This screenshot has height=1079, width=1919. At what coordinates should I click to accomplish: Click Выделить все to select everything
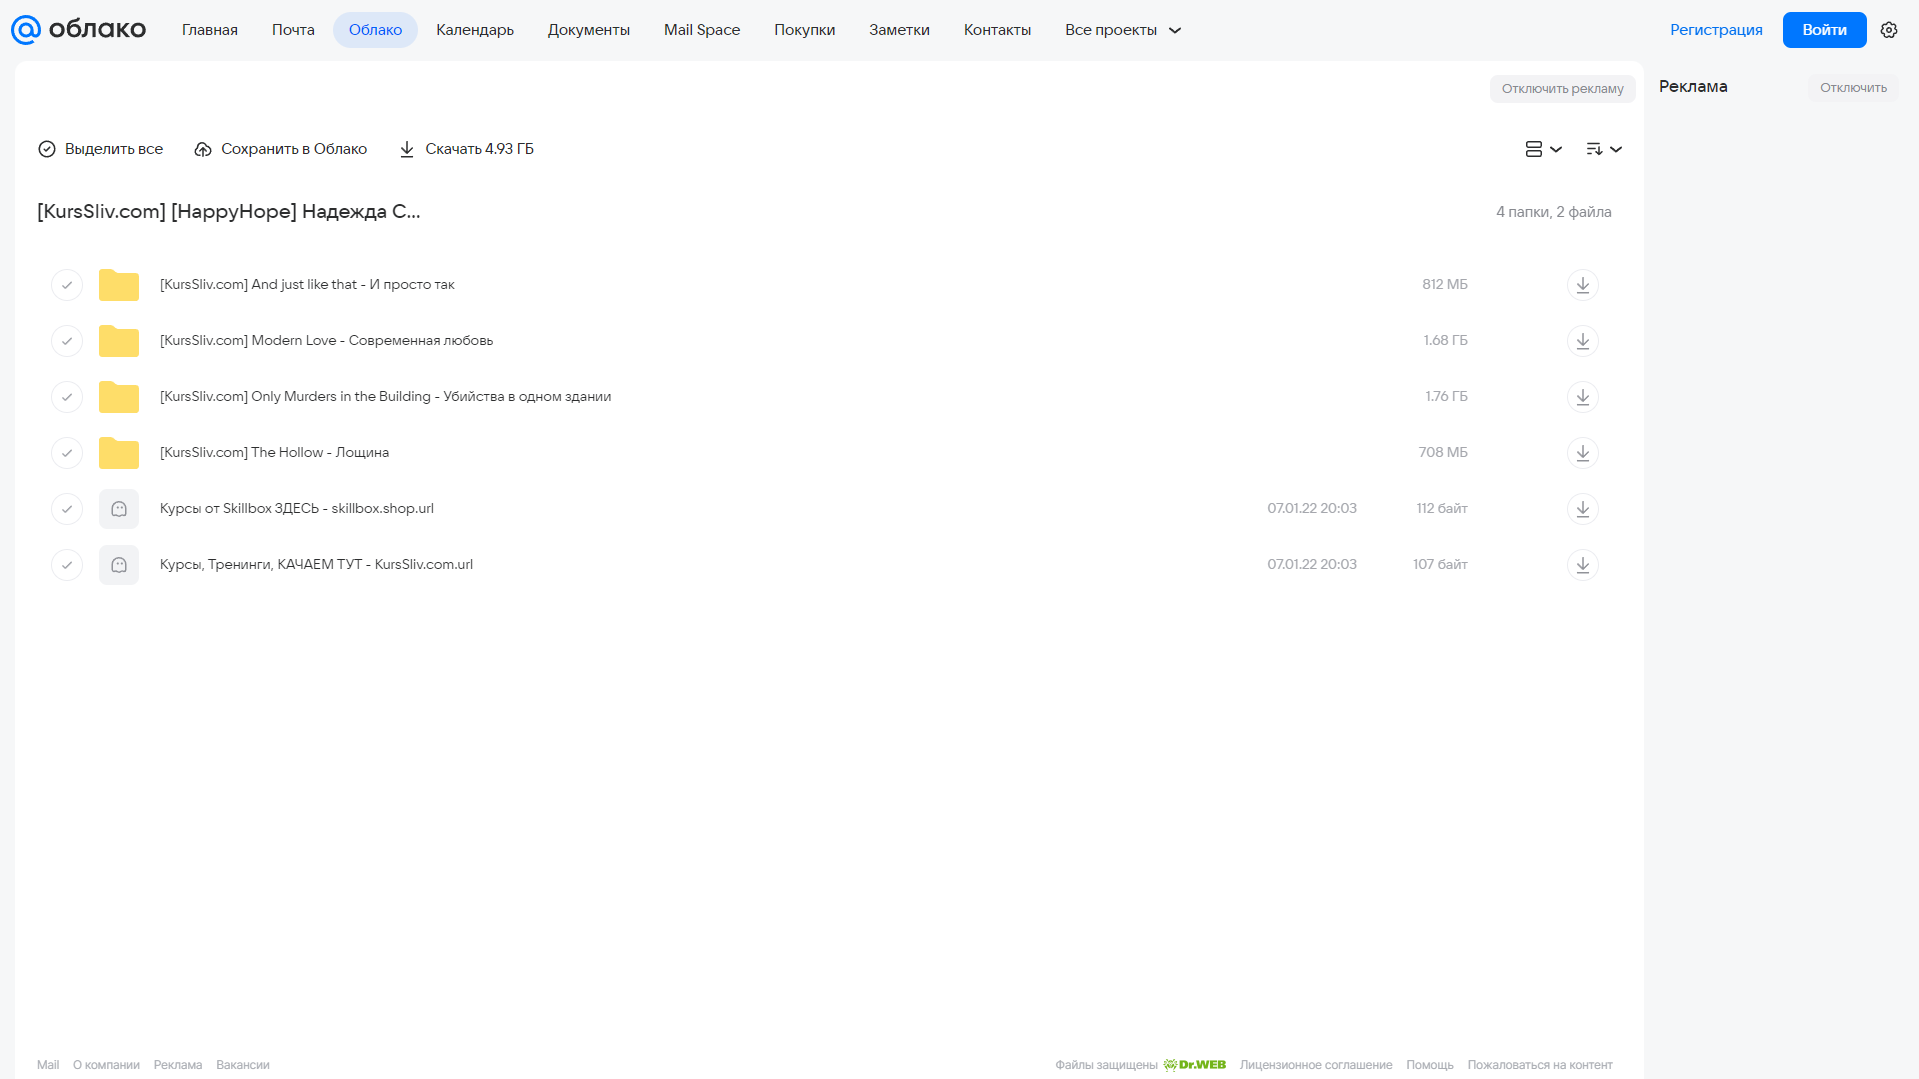click(x=100, y=149)
